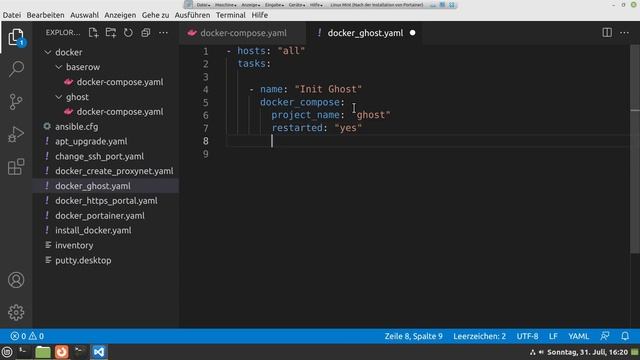The height and width of the screenshot is (360, 640).
Task: Open the inventory file
Action: click(x=74, y=245)
